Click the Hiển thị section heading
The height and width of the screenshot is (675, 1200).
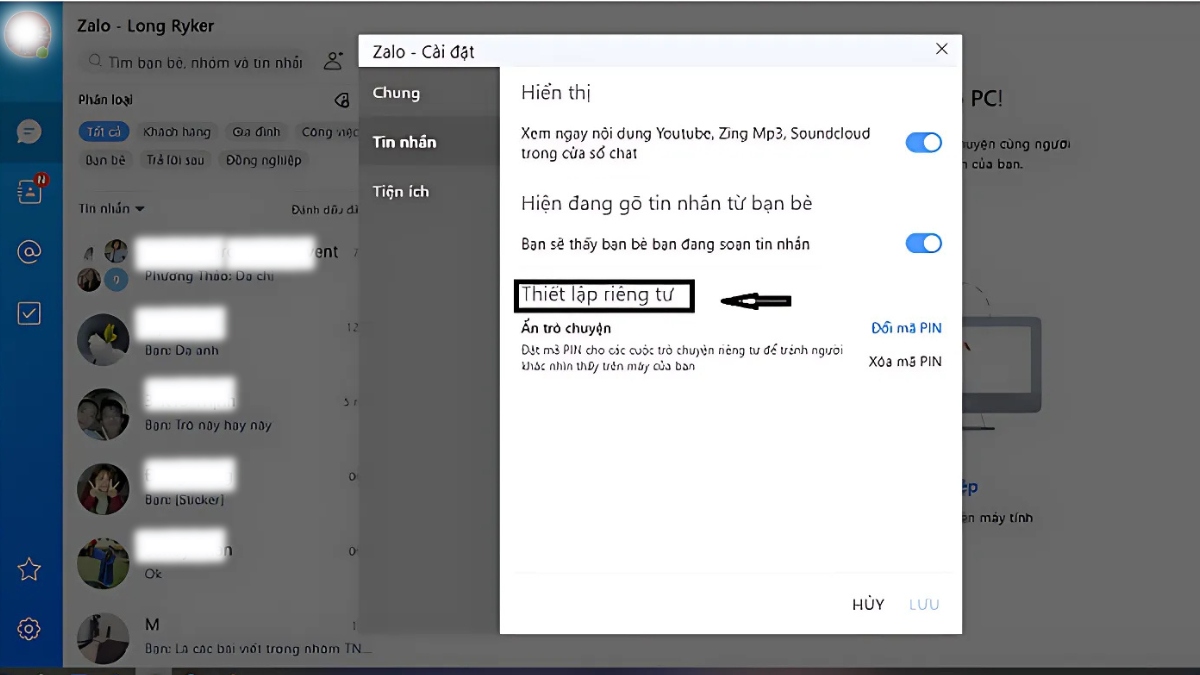coord(556,94)
